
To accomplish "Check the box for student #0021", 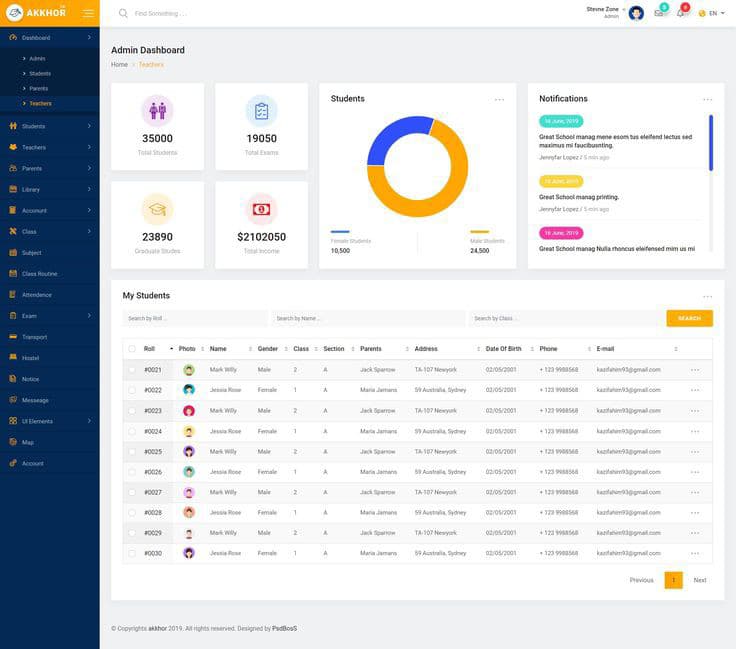I will 132,370.
